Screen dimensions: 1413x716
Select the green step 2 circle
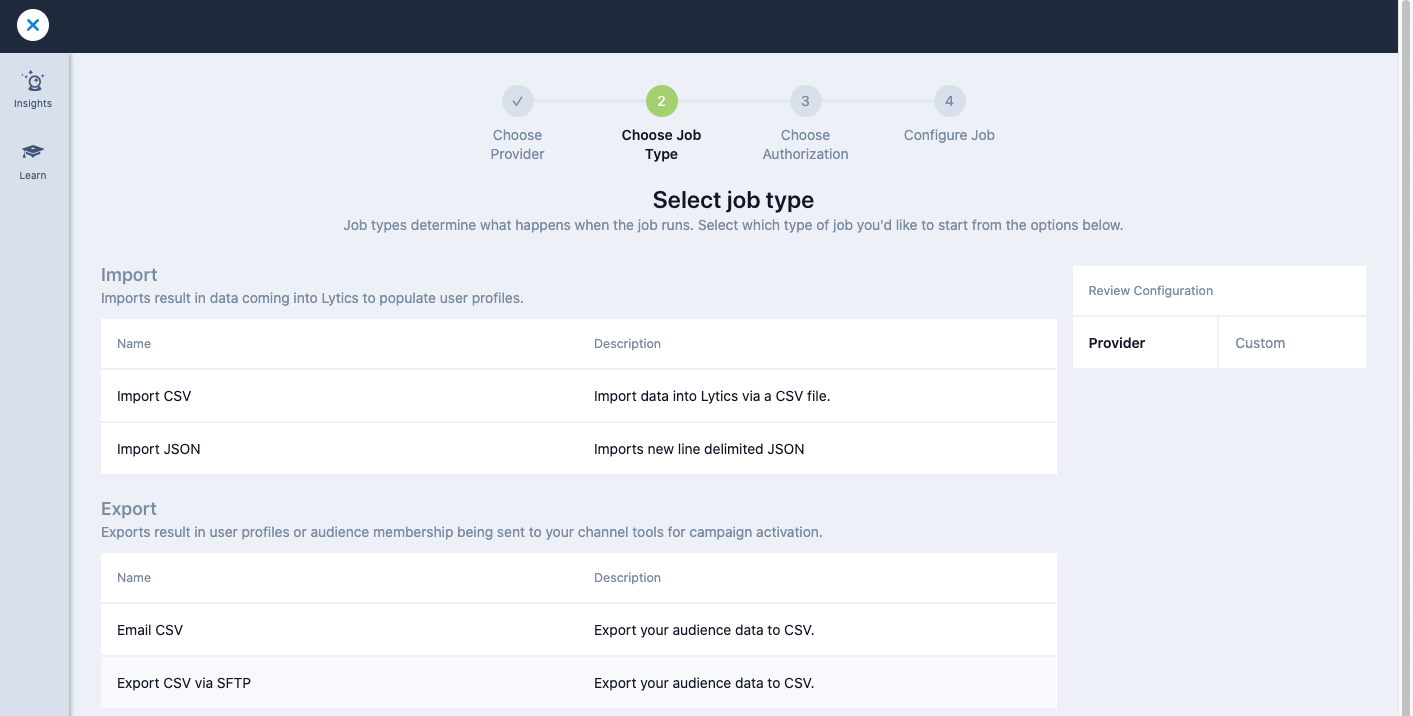(661, 100)
